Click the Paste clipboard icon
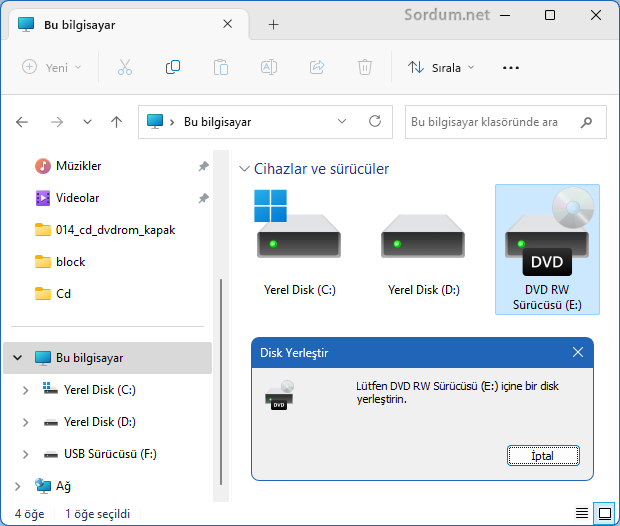Screen dimensions: 620x526 (221, 67)
